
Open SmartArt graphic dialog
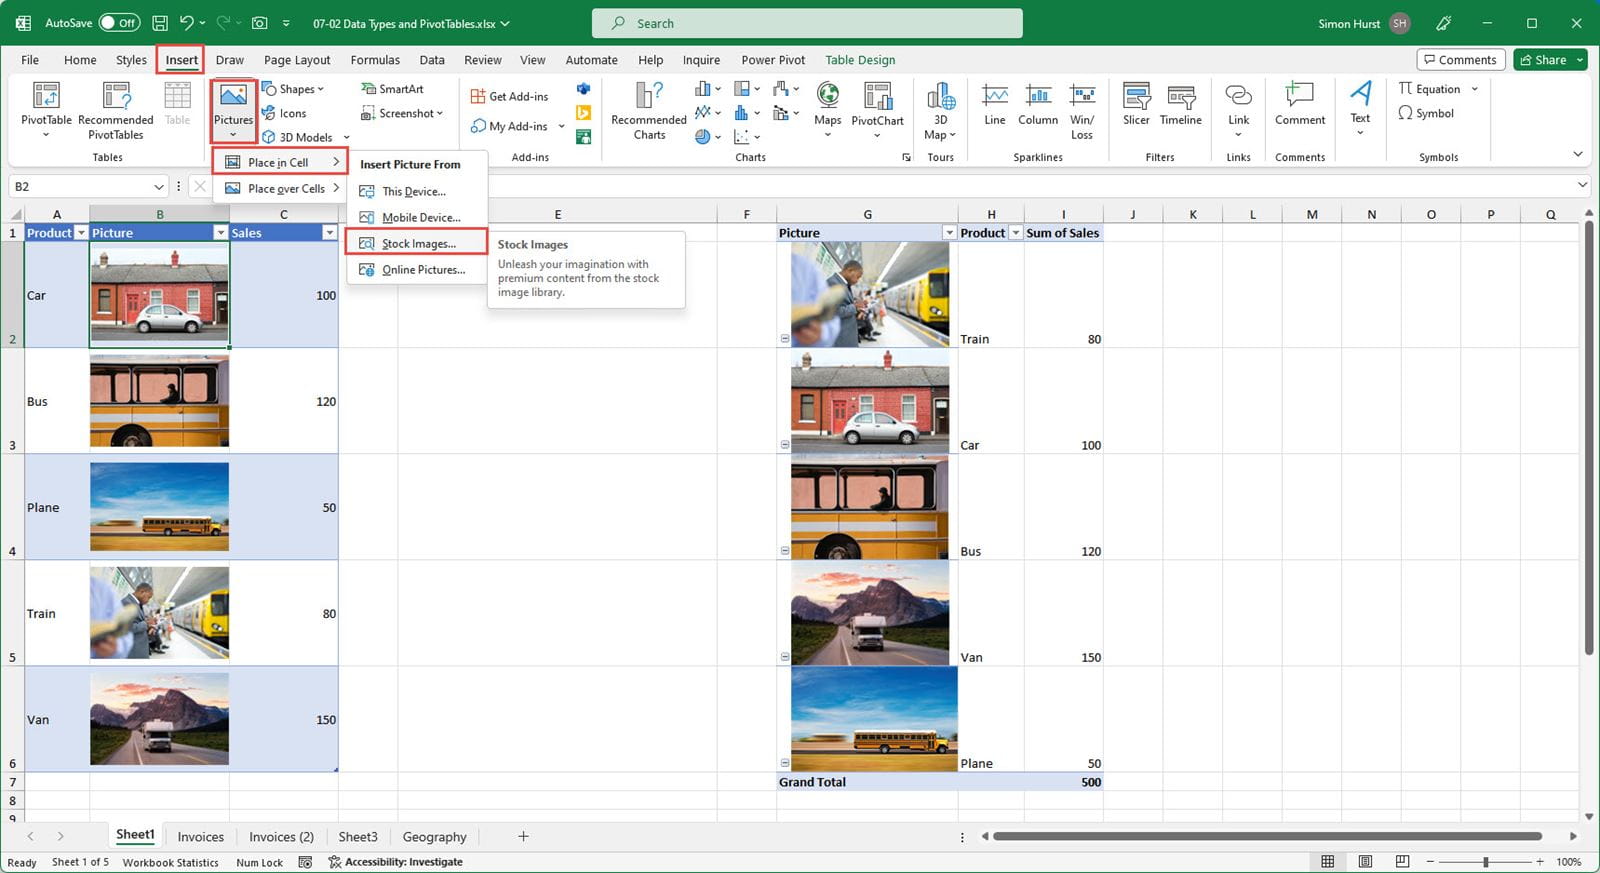click(393, 89)
